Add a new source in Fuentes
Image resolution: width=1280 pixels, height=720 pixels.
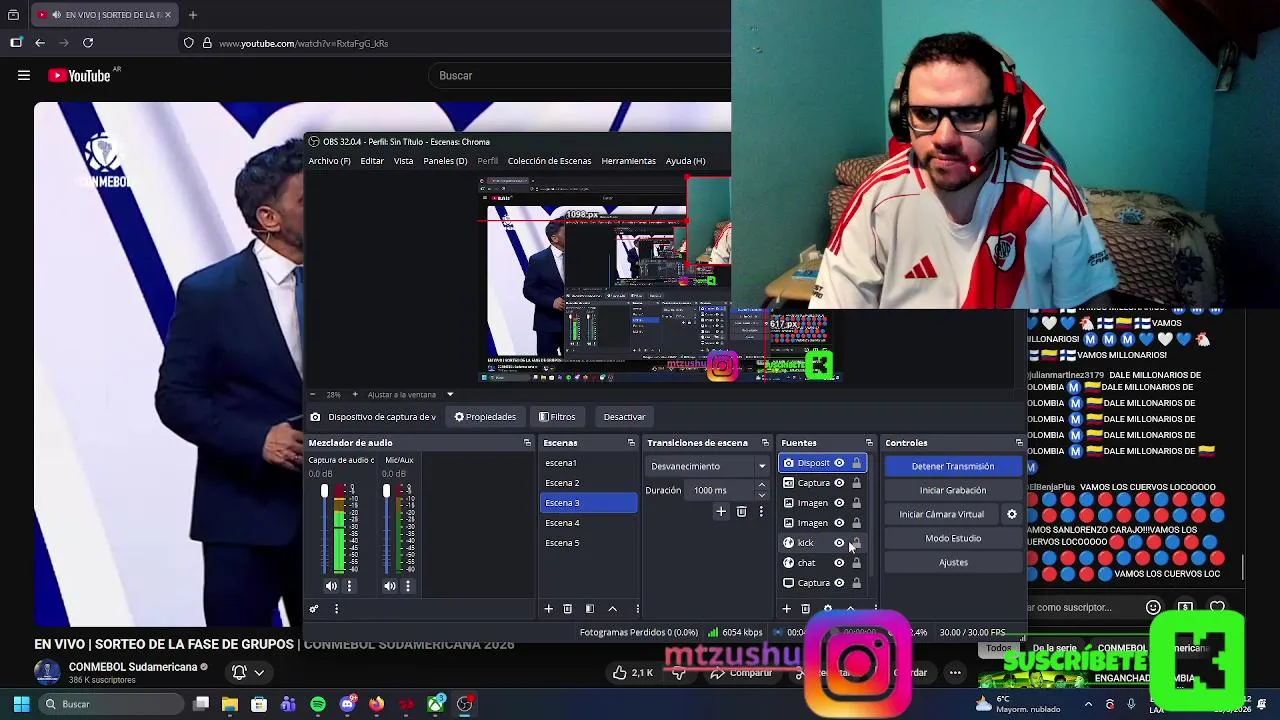tap(786, 609)
